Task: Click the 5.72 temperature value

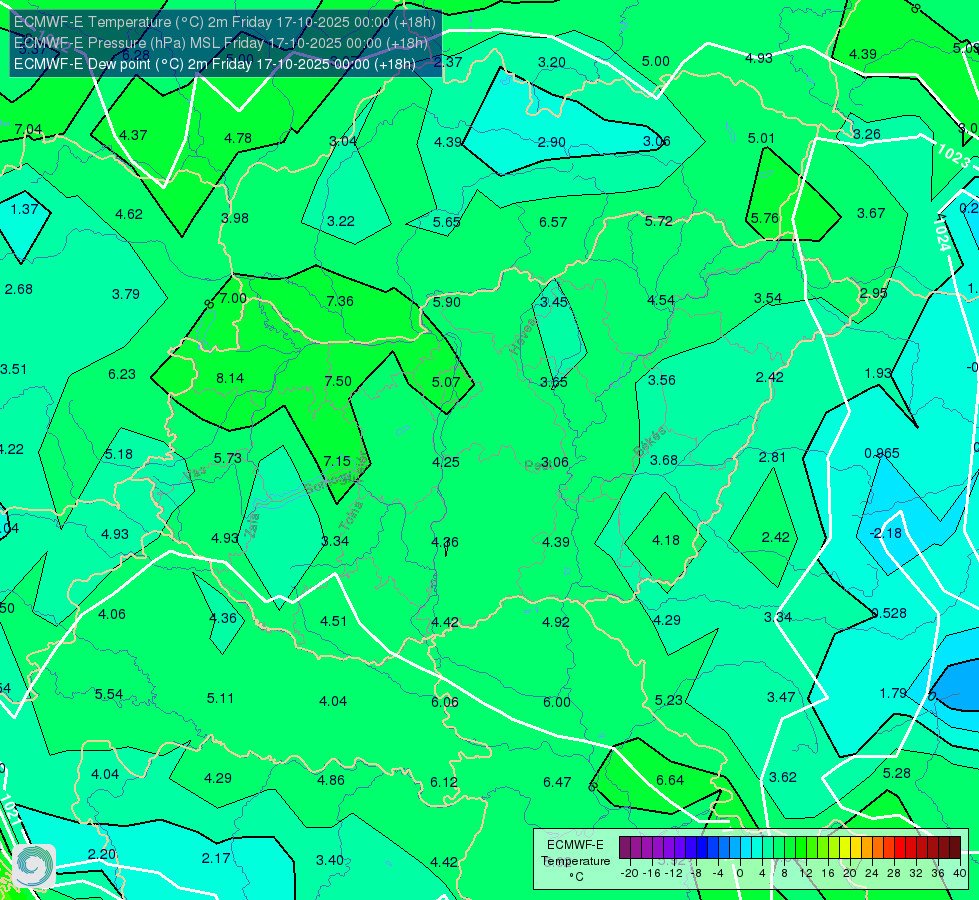Action: point(658,221)
